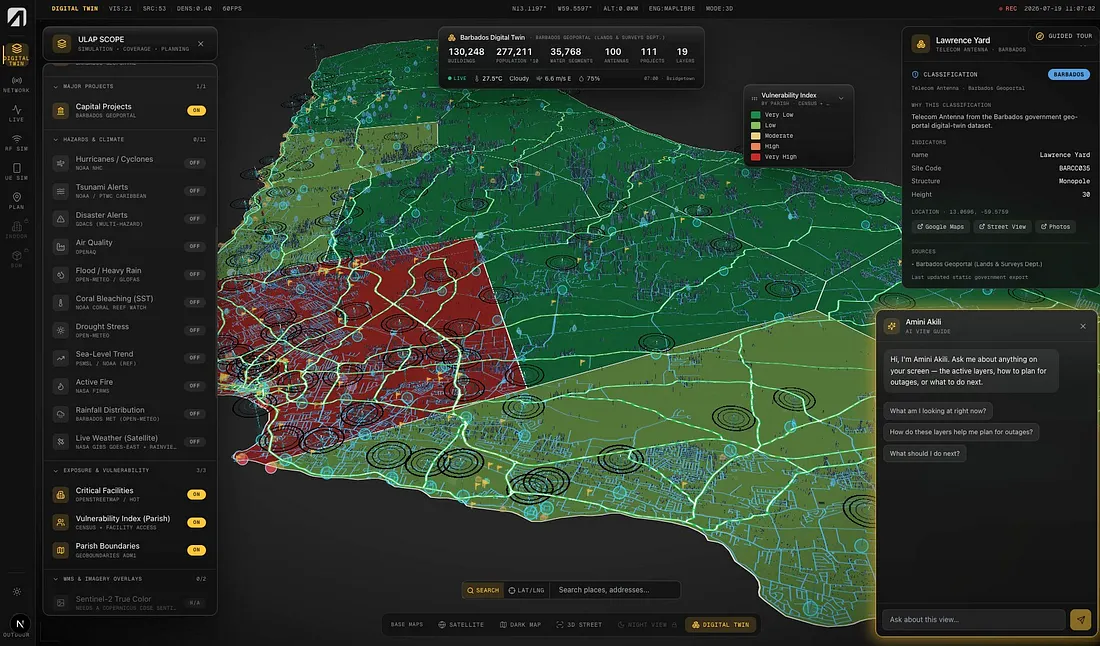Turn off Vulnerability Index (Parish) layer

(x=196, y=522)
